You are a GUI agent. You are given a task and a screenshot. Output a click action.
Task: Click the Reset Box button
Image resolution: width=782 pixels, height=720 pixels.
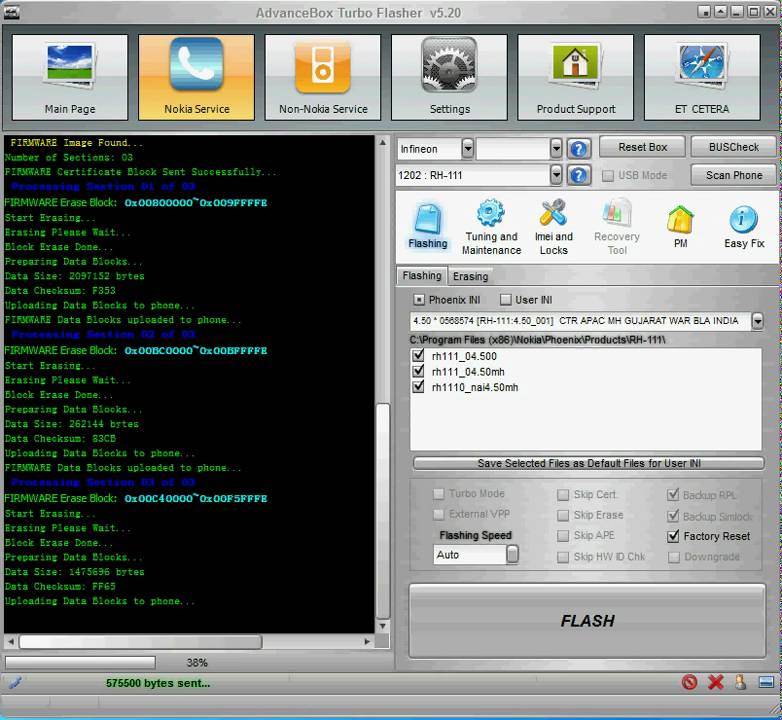[x=642, y=147]
